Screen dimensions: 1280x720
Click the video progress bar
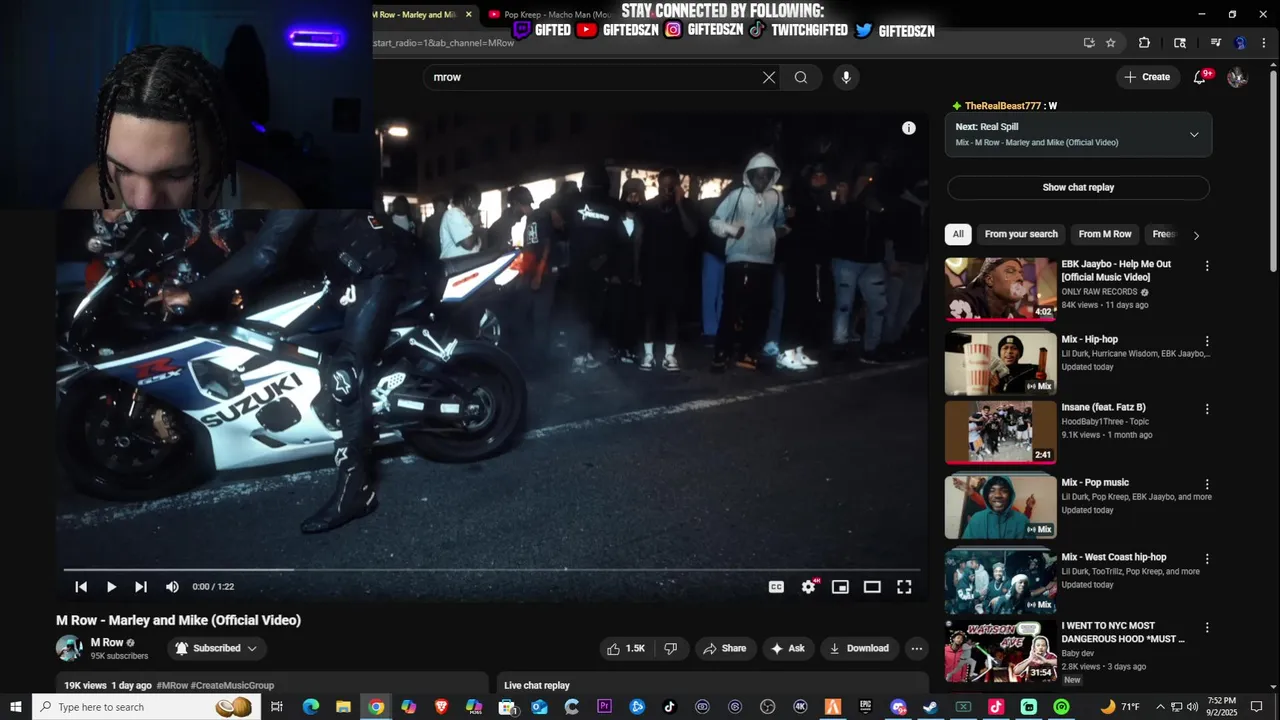point(492,570)
